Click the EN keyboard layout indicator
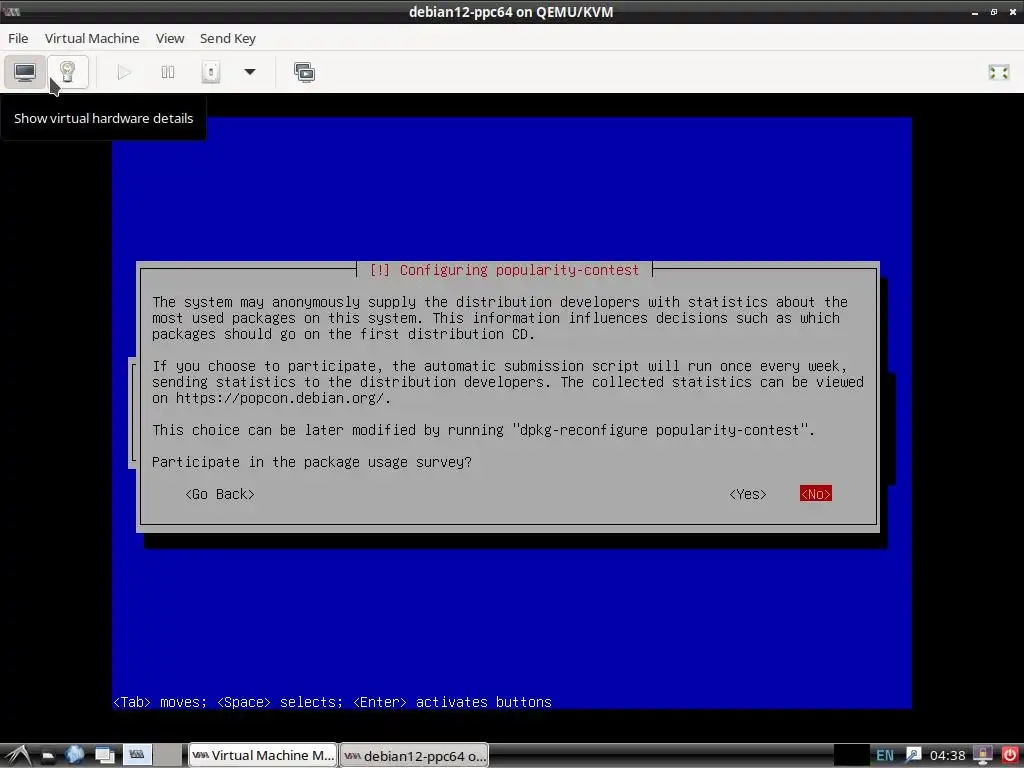Viewport: 1024px width, 768px height. [885, 756]
